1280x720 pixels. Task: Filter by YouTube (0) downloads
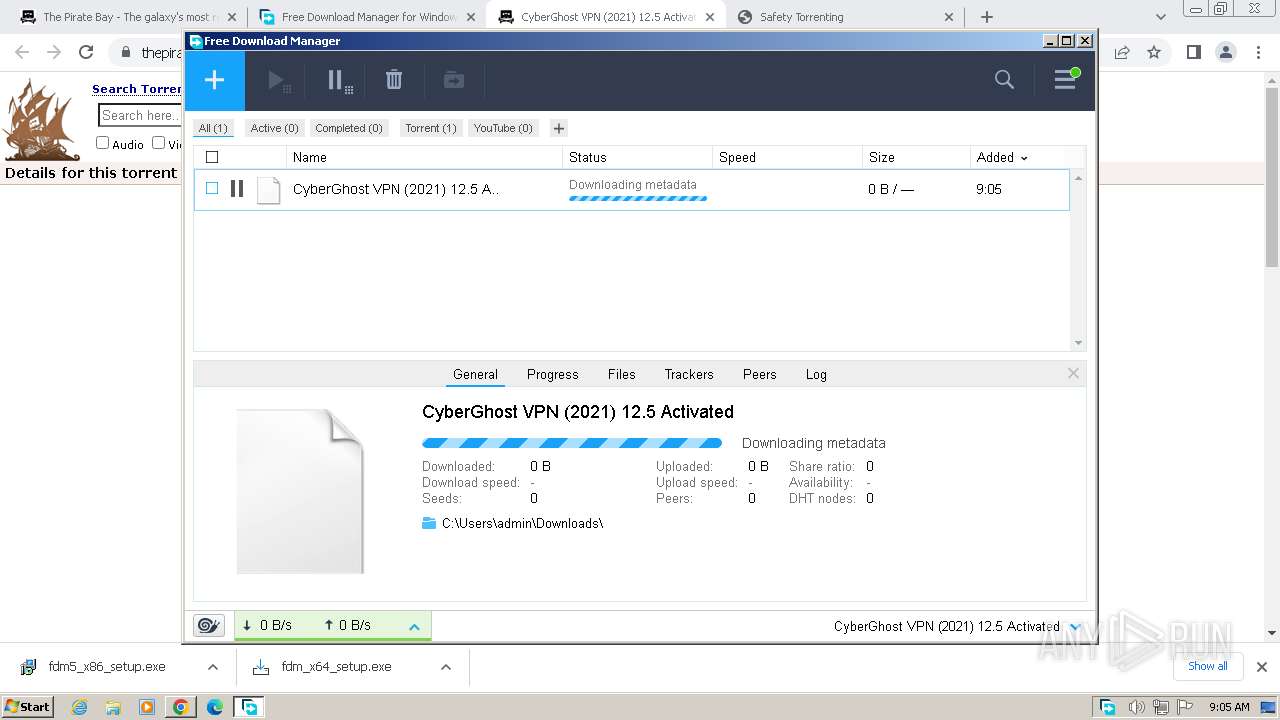coord(503,128)
